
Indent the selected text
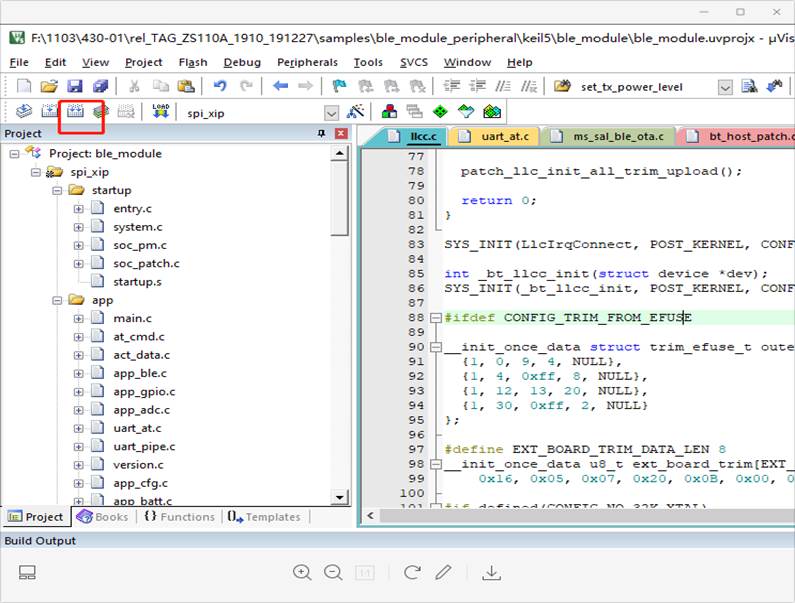point(452,86)
